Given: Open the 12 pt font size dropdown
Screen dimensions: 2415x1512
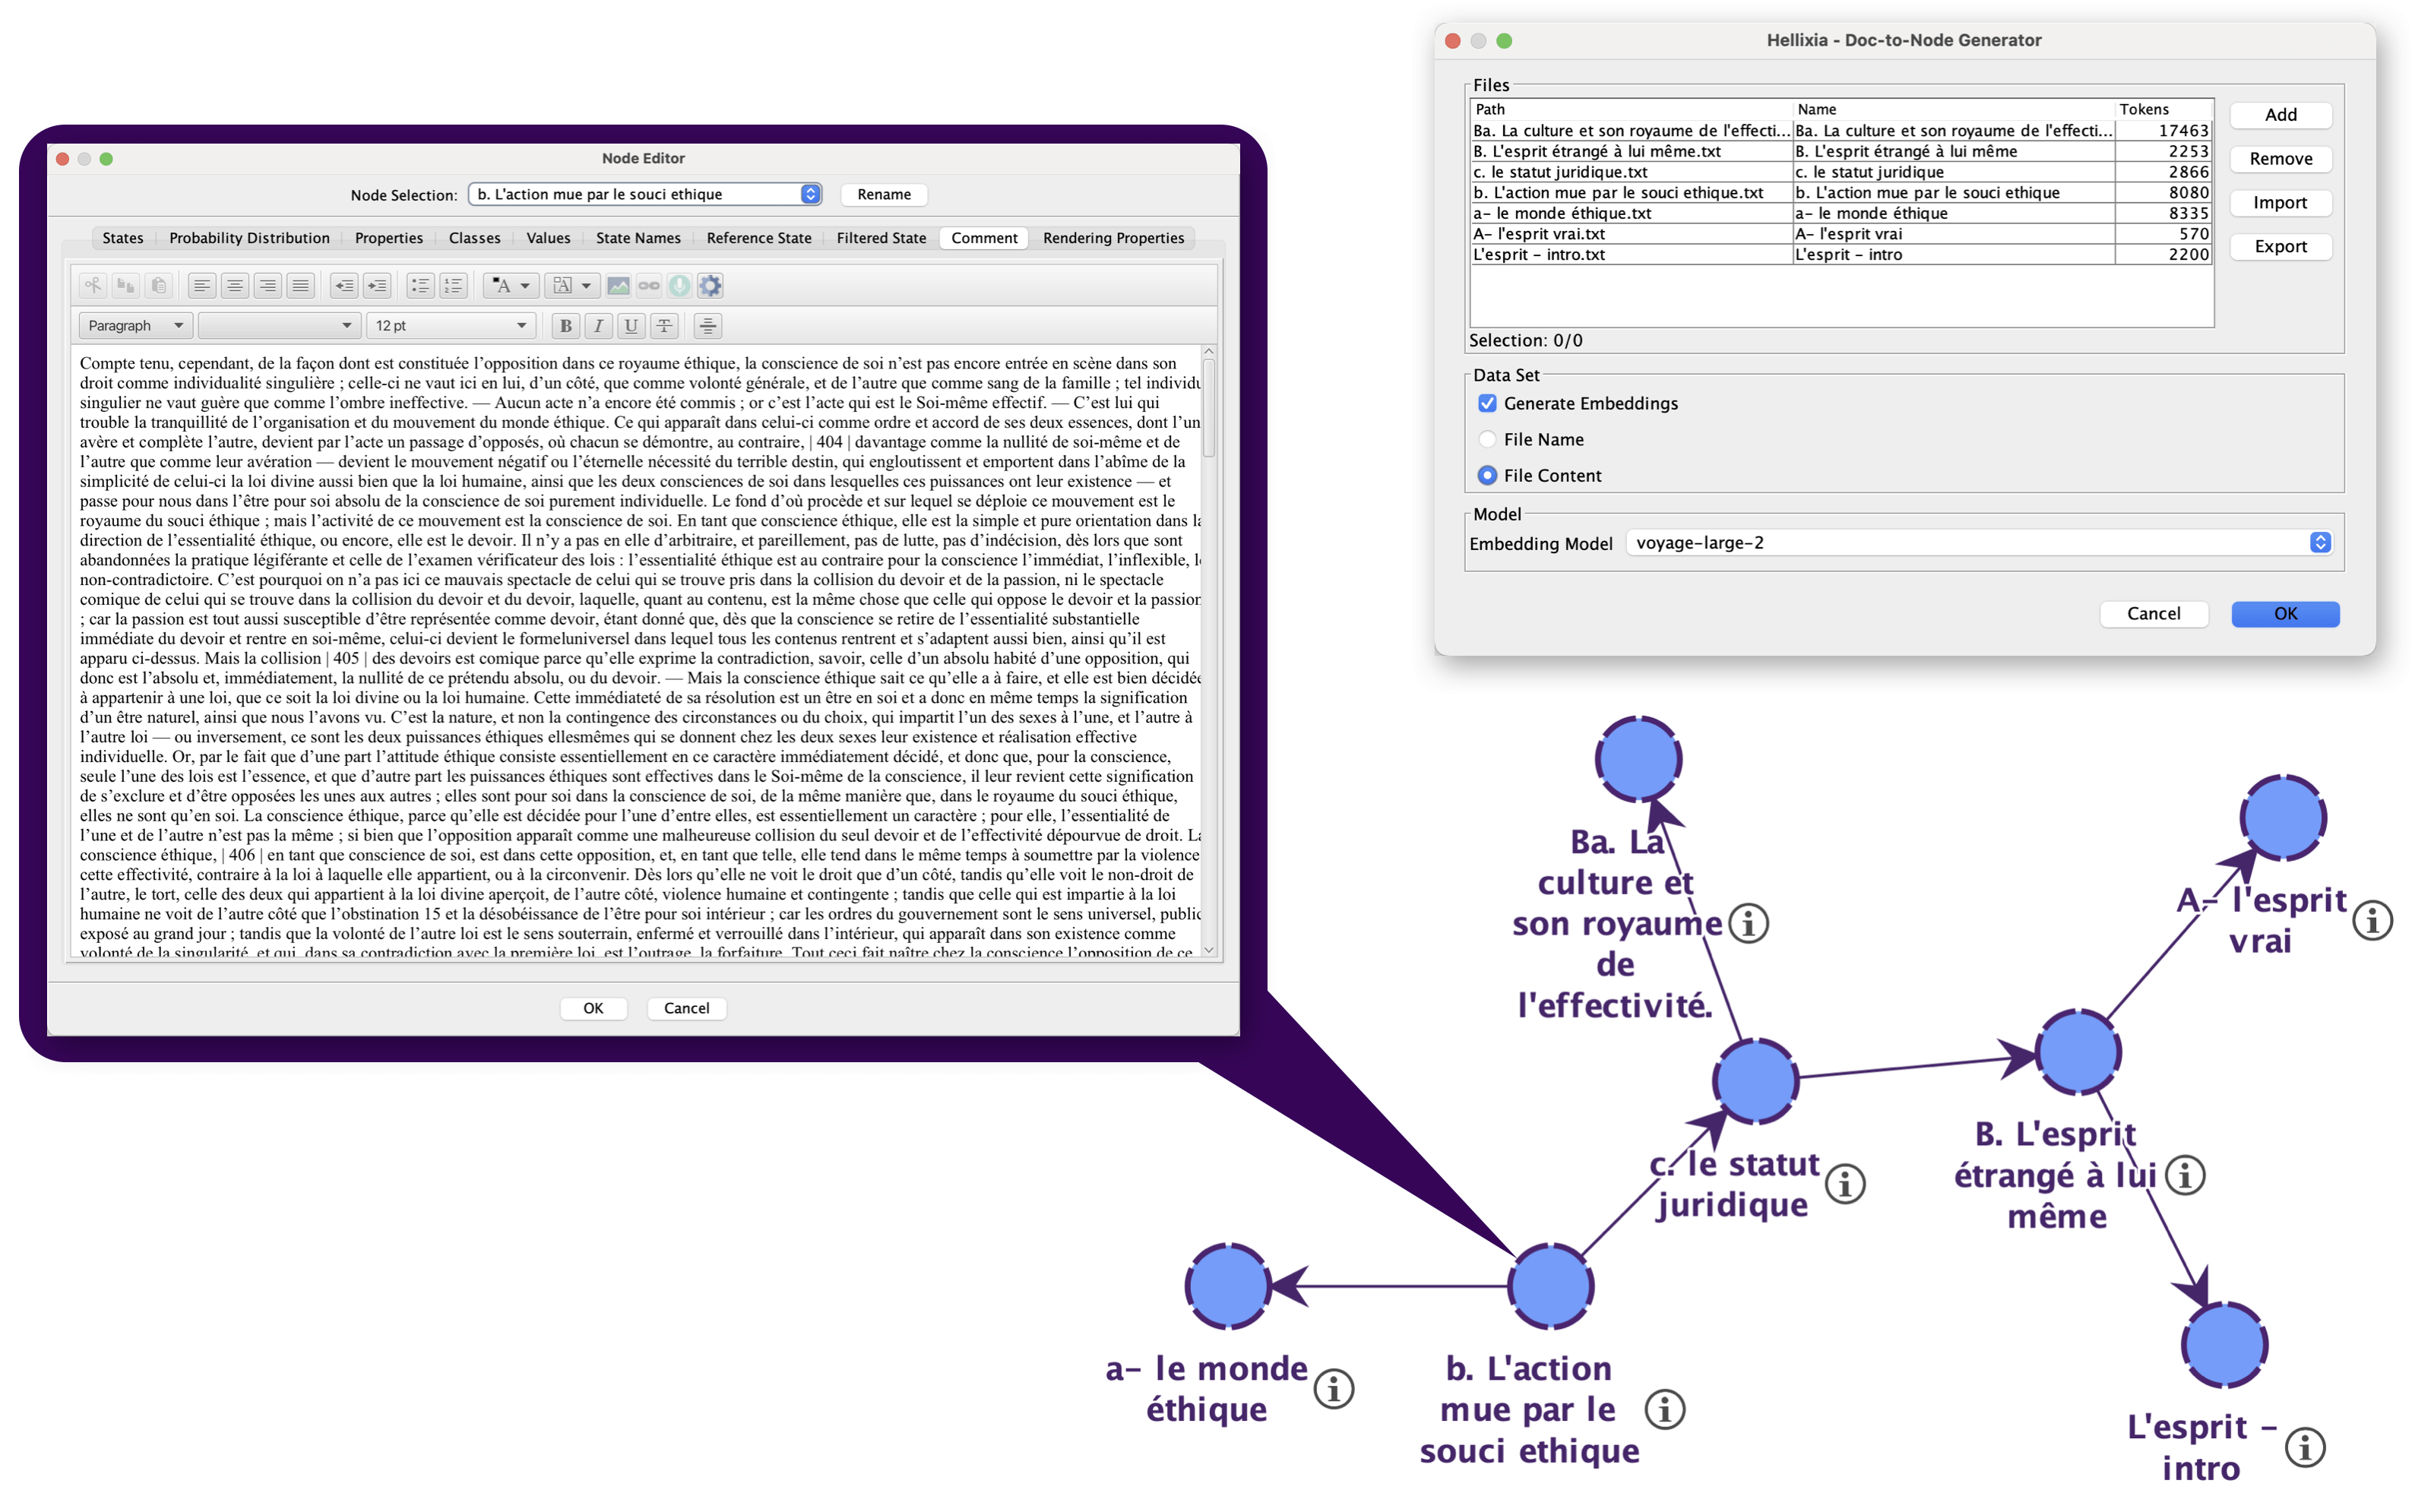Looking at the screenshot, I should click(x=450, y=326).
